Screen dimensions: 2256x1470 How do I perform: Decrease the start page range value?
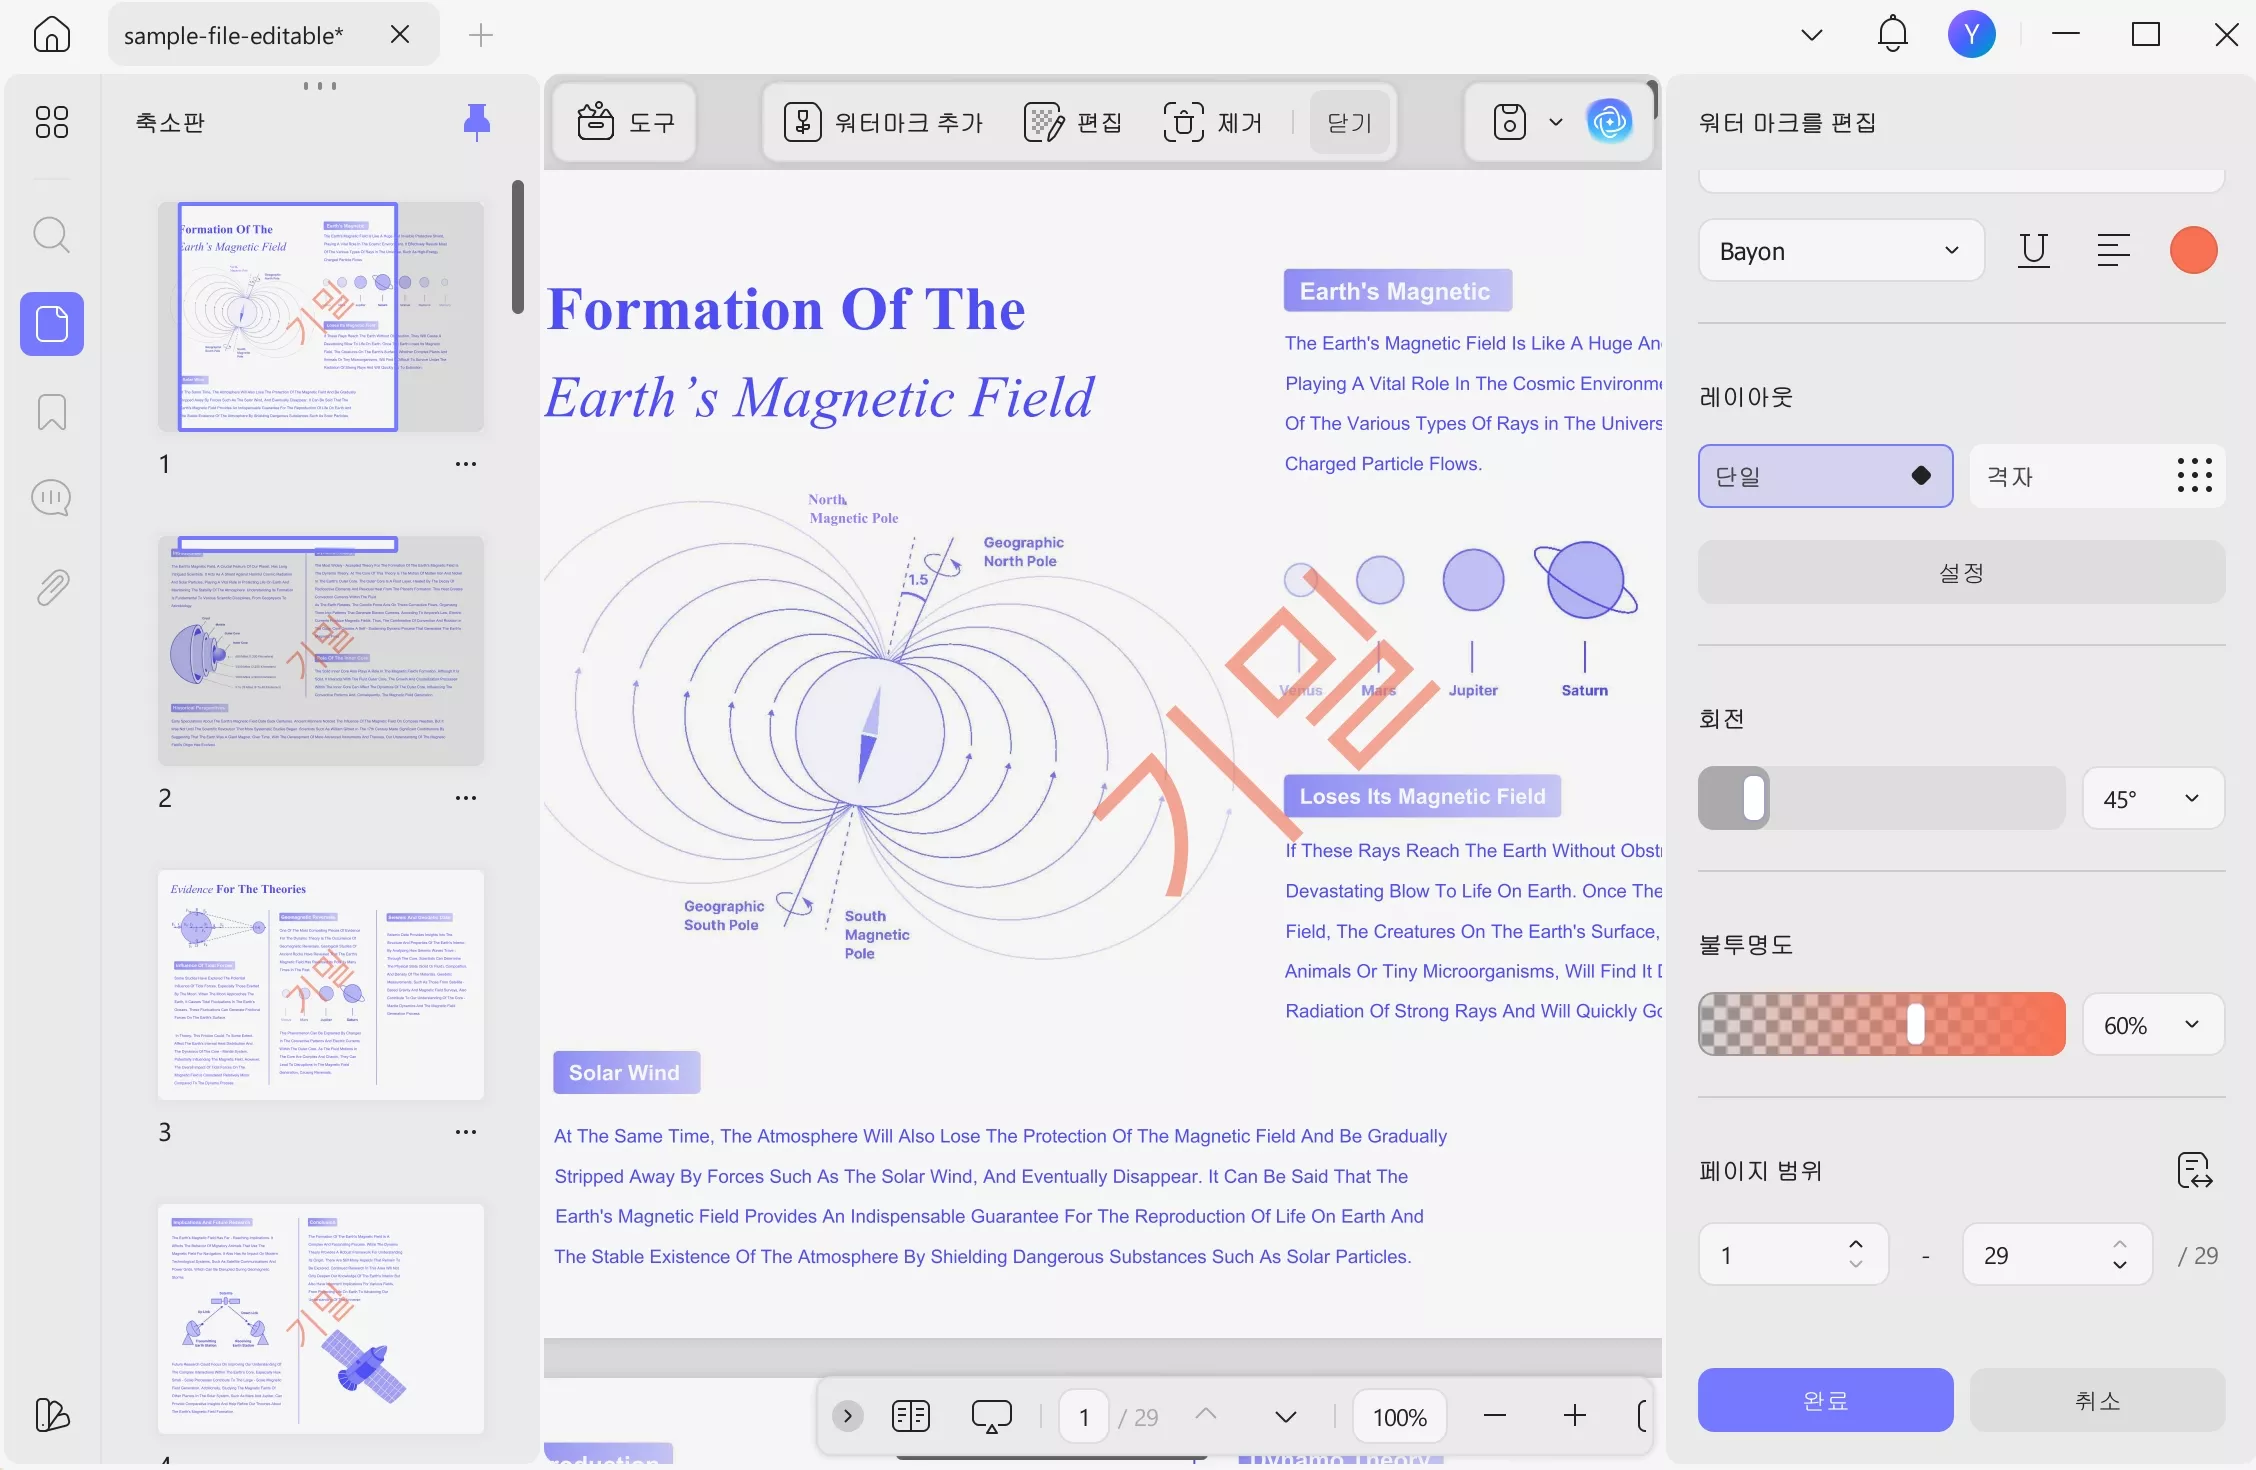tap(1855, 1265)
